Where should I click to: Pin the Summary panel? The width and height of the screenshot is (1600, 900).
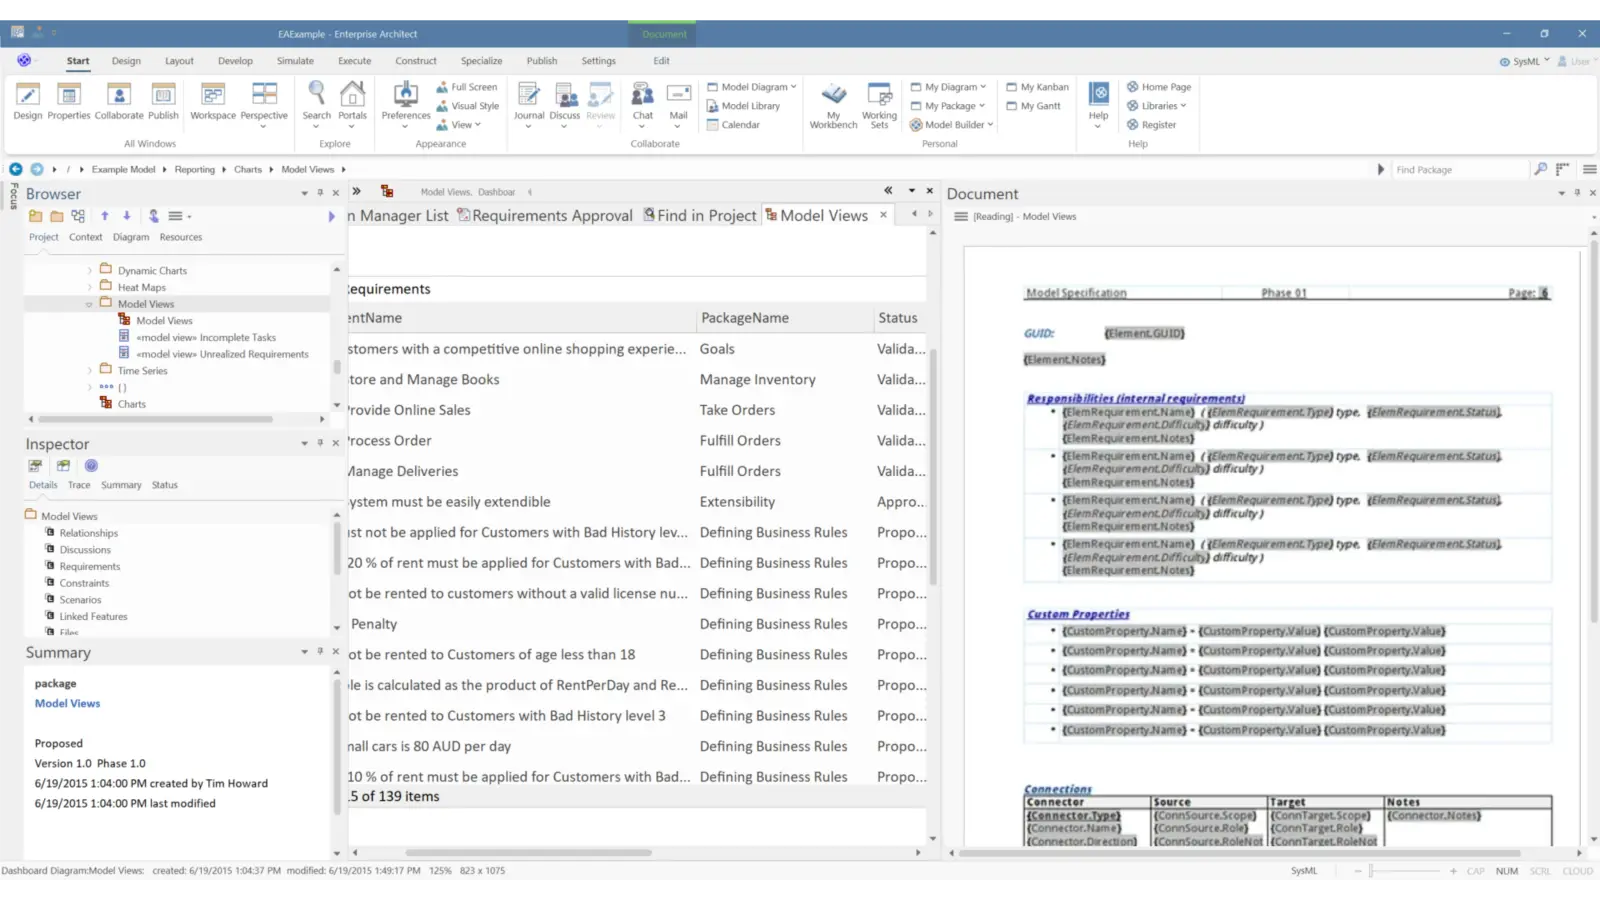click(320, 651)
